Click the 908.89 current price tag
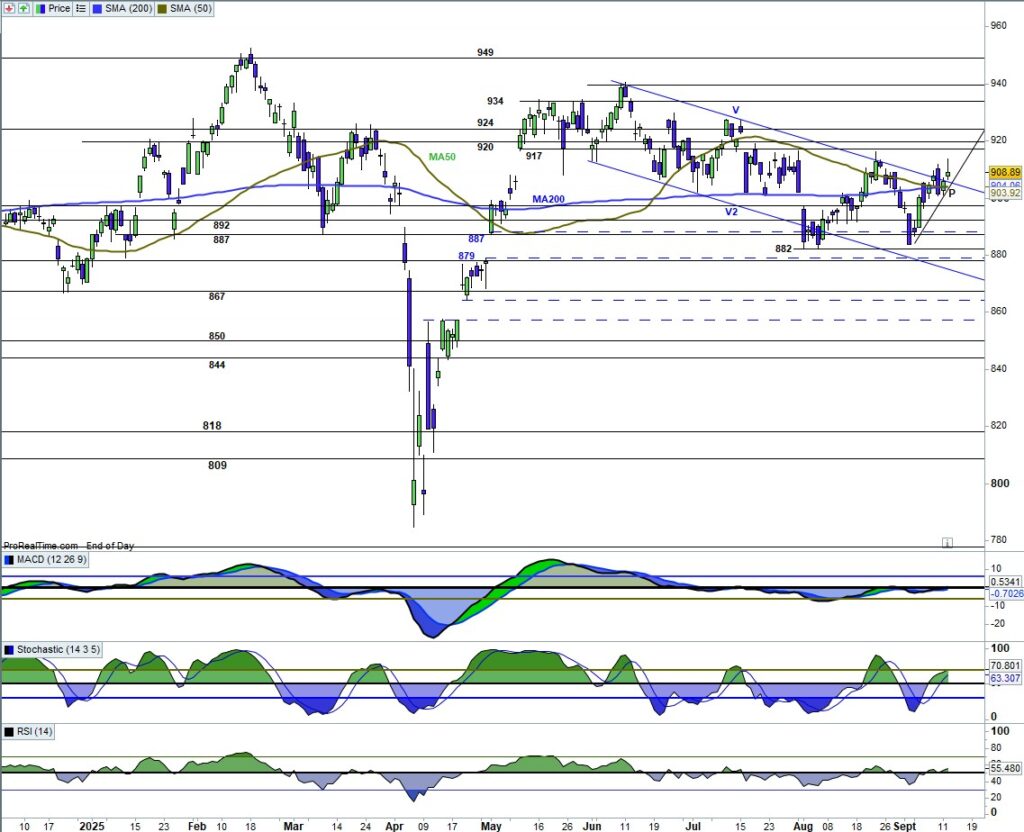The width and height of the screenshot is (1024, 832). (x=1004, y=172)
